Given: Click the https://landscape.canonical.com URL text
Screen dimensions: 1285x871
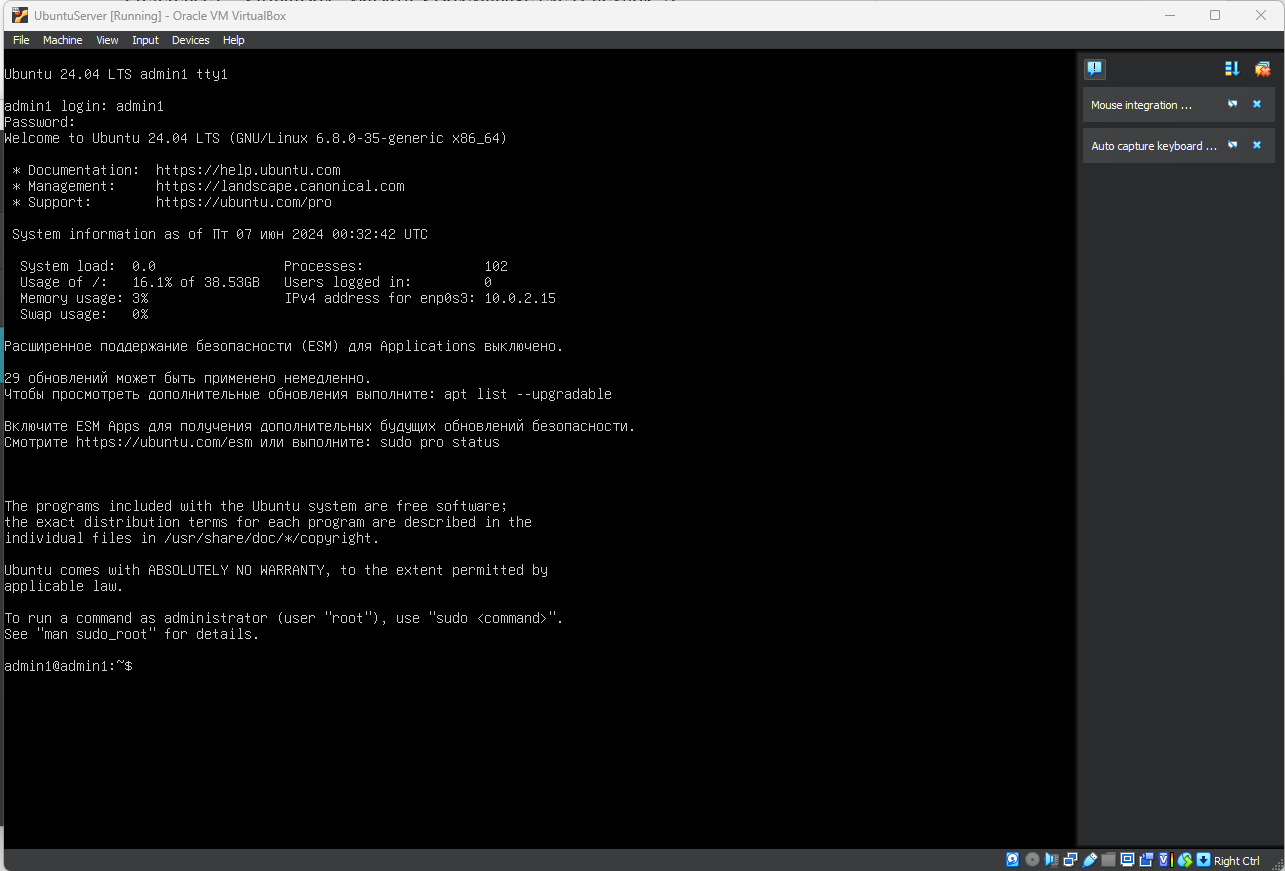Looking at the screenshot, I should 280,186.
